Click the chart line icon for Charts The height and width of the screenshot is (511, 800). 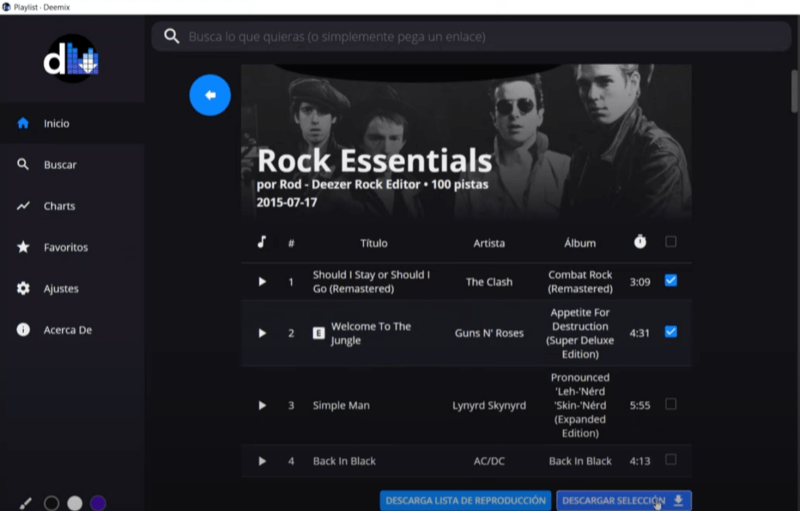click(x=23, y=206)
